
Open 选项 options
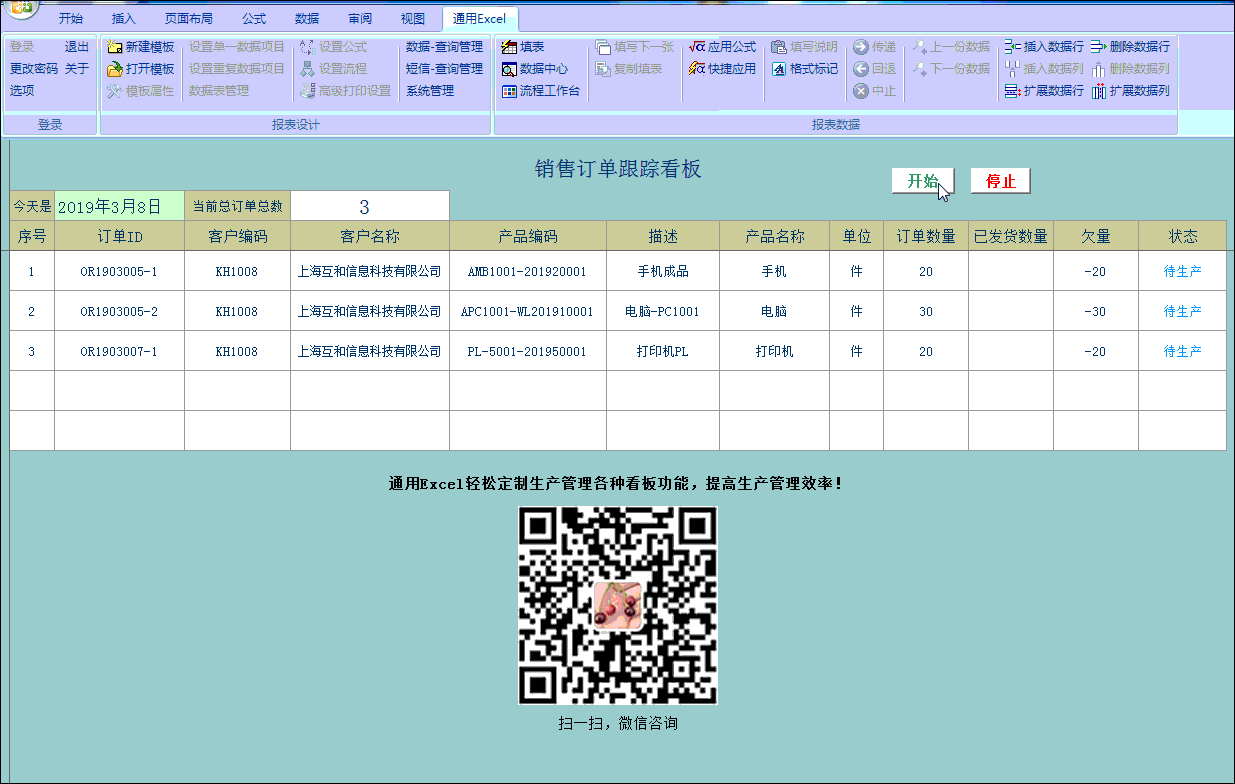click(x=22, y=91)
